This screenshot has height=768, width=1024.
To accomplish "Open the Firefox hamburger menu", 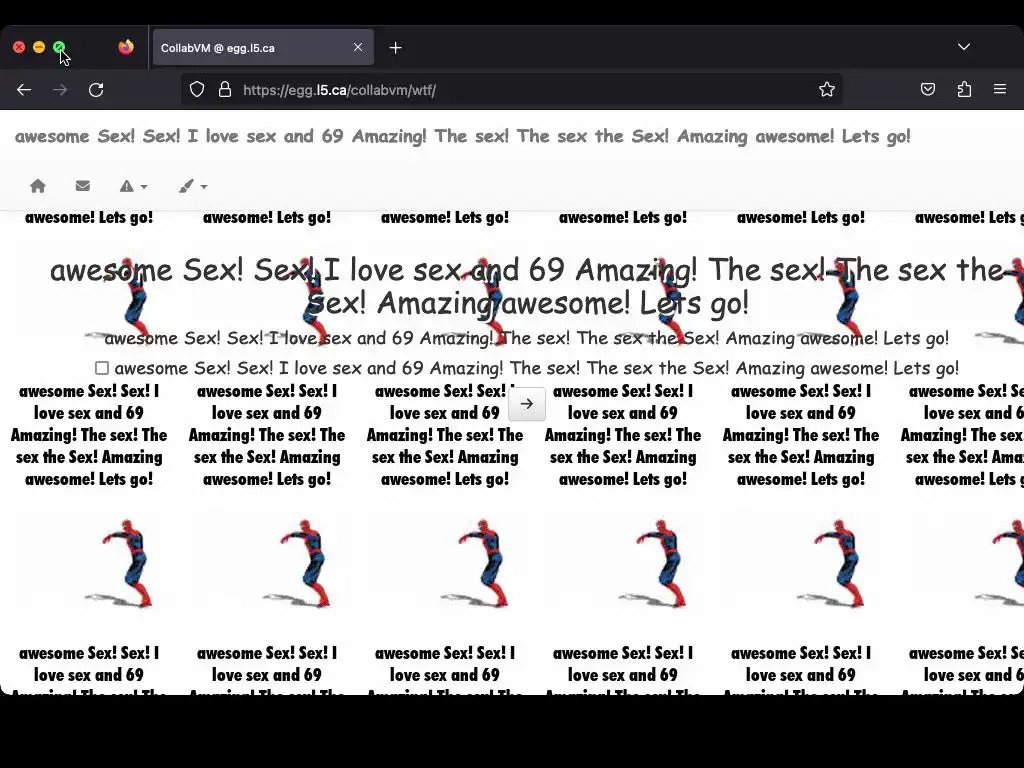I will (x=1000, y=89).
